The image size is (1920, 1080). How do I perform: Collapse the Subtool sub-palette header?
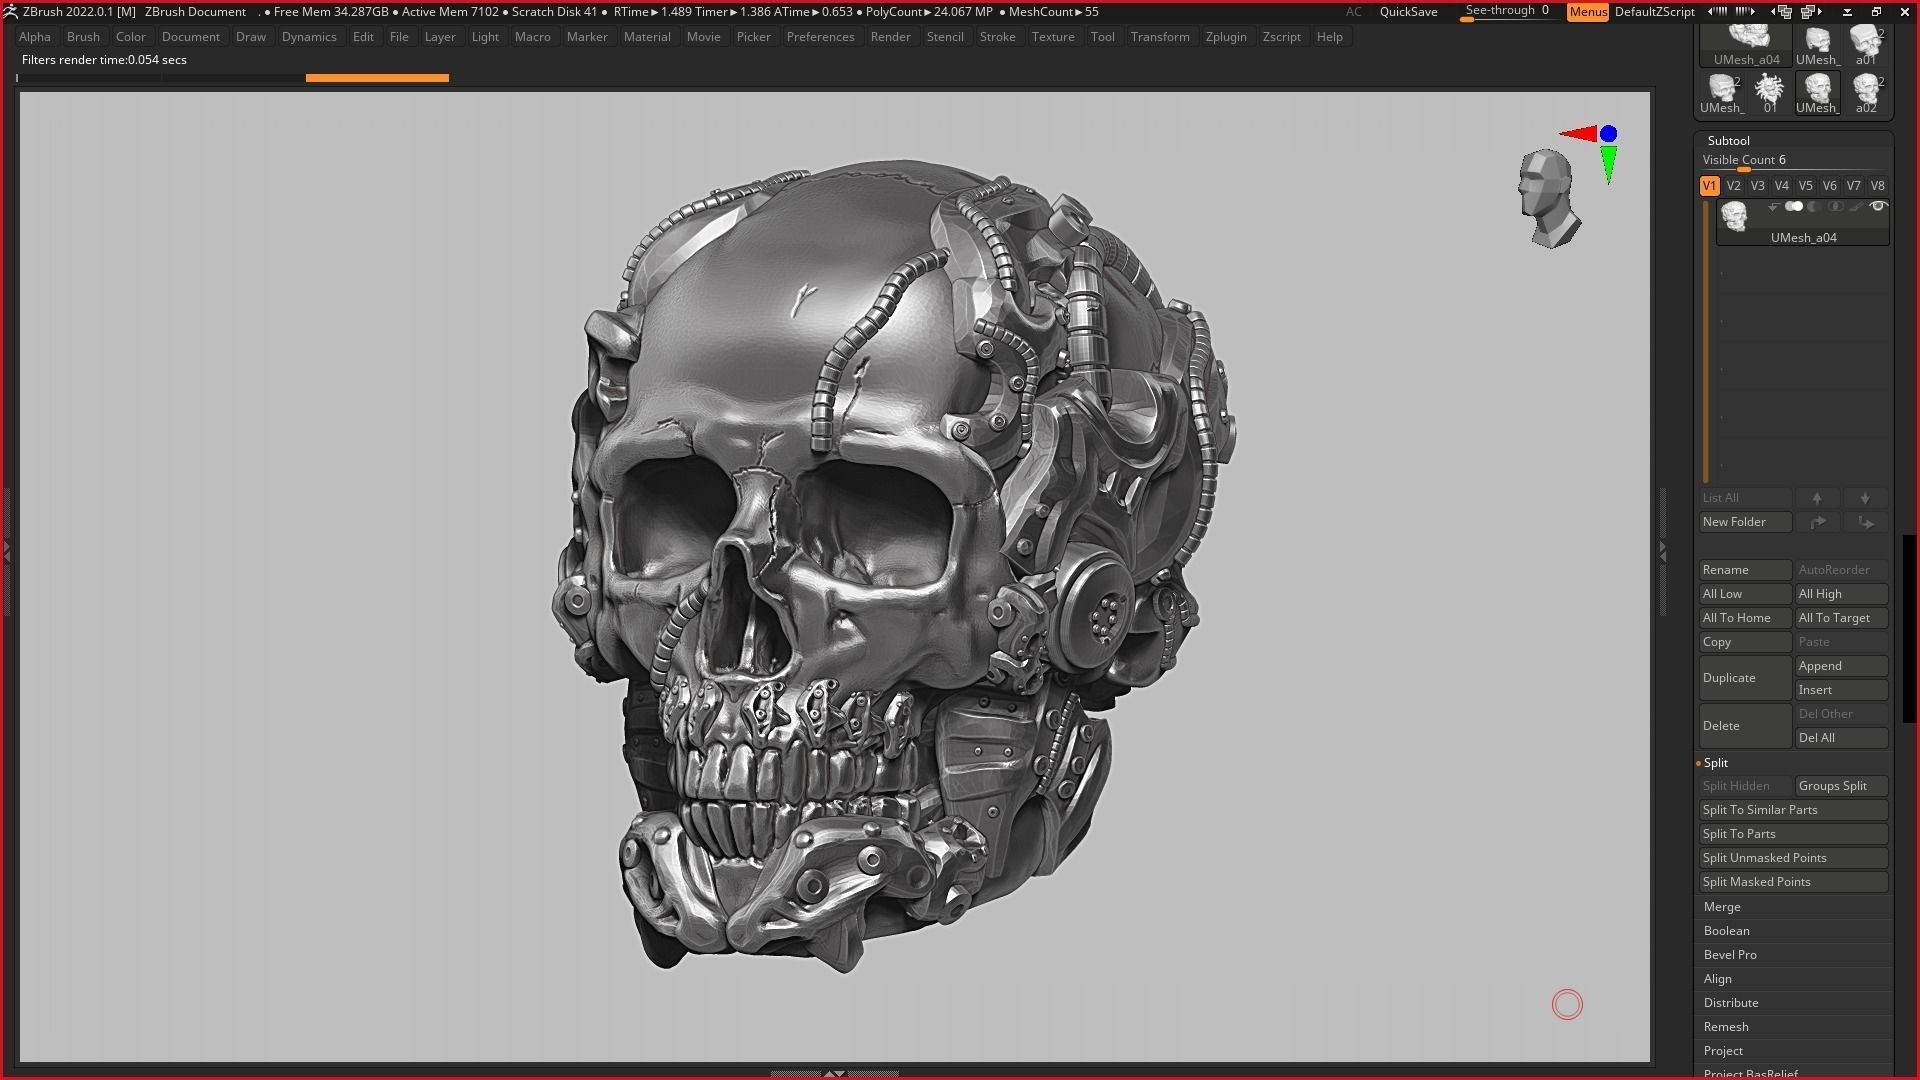point(1728,141)
